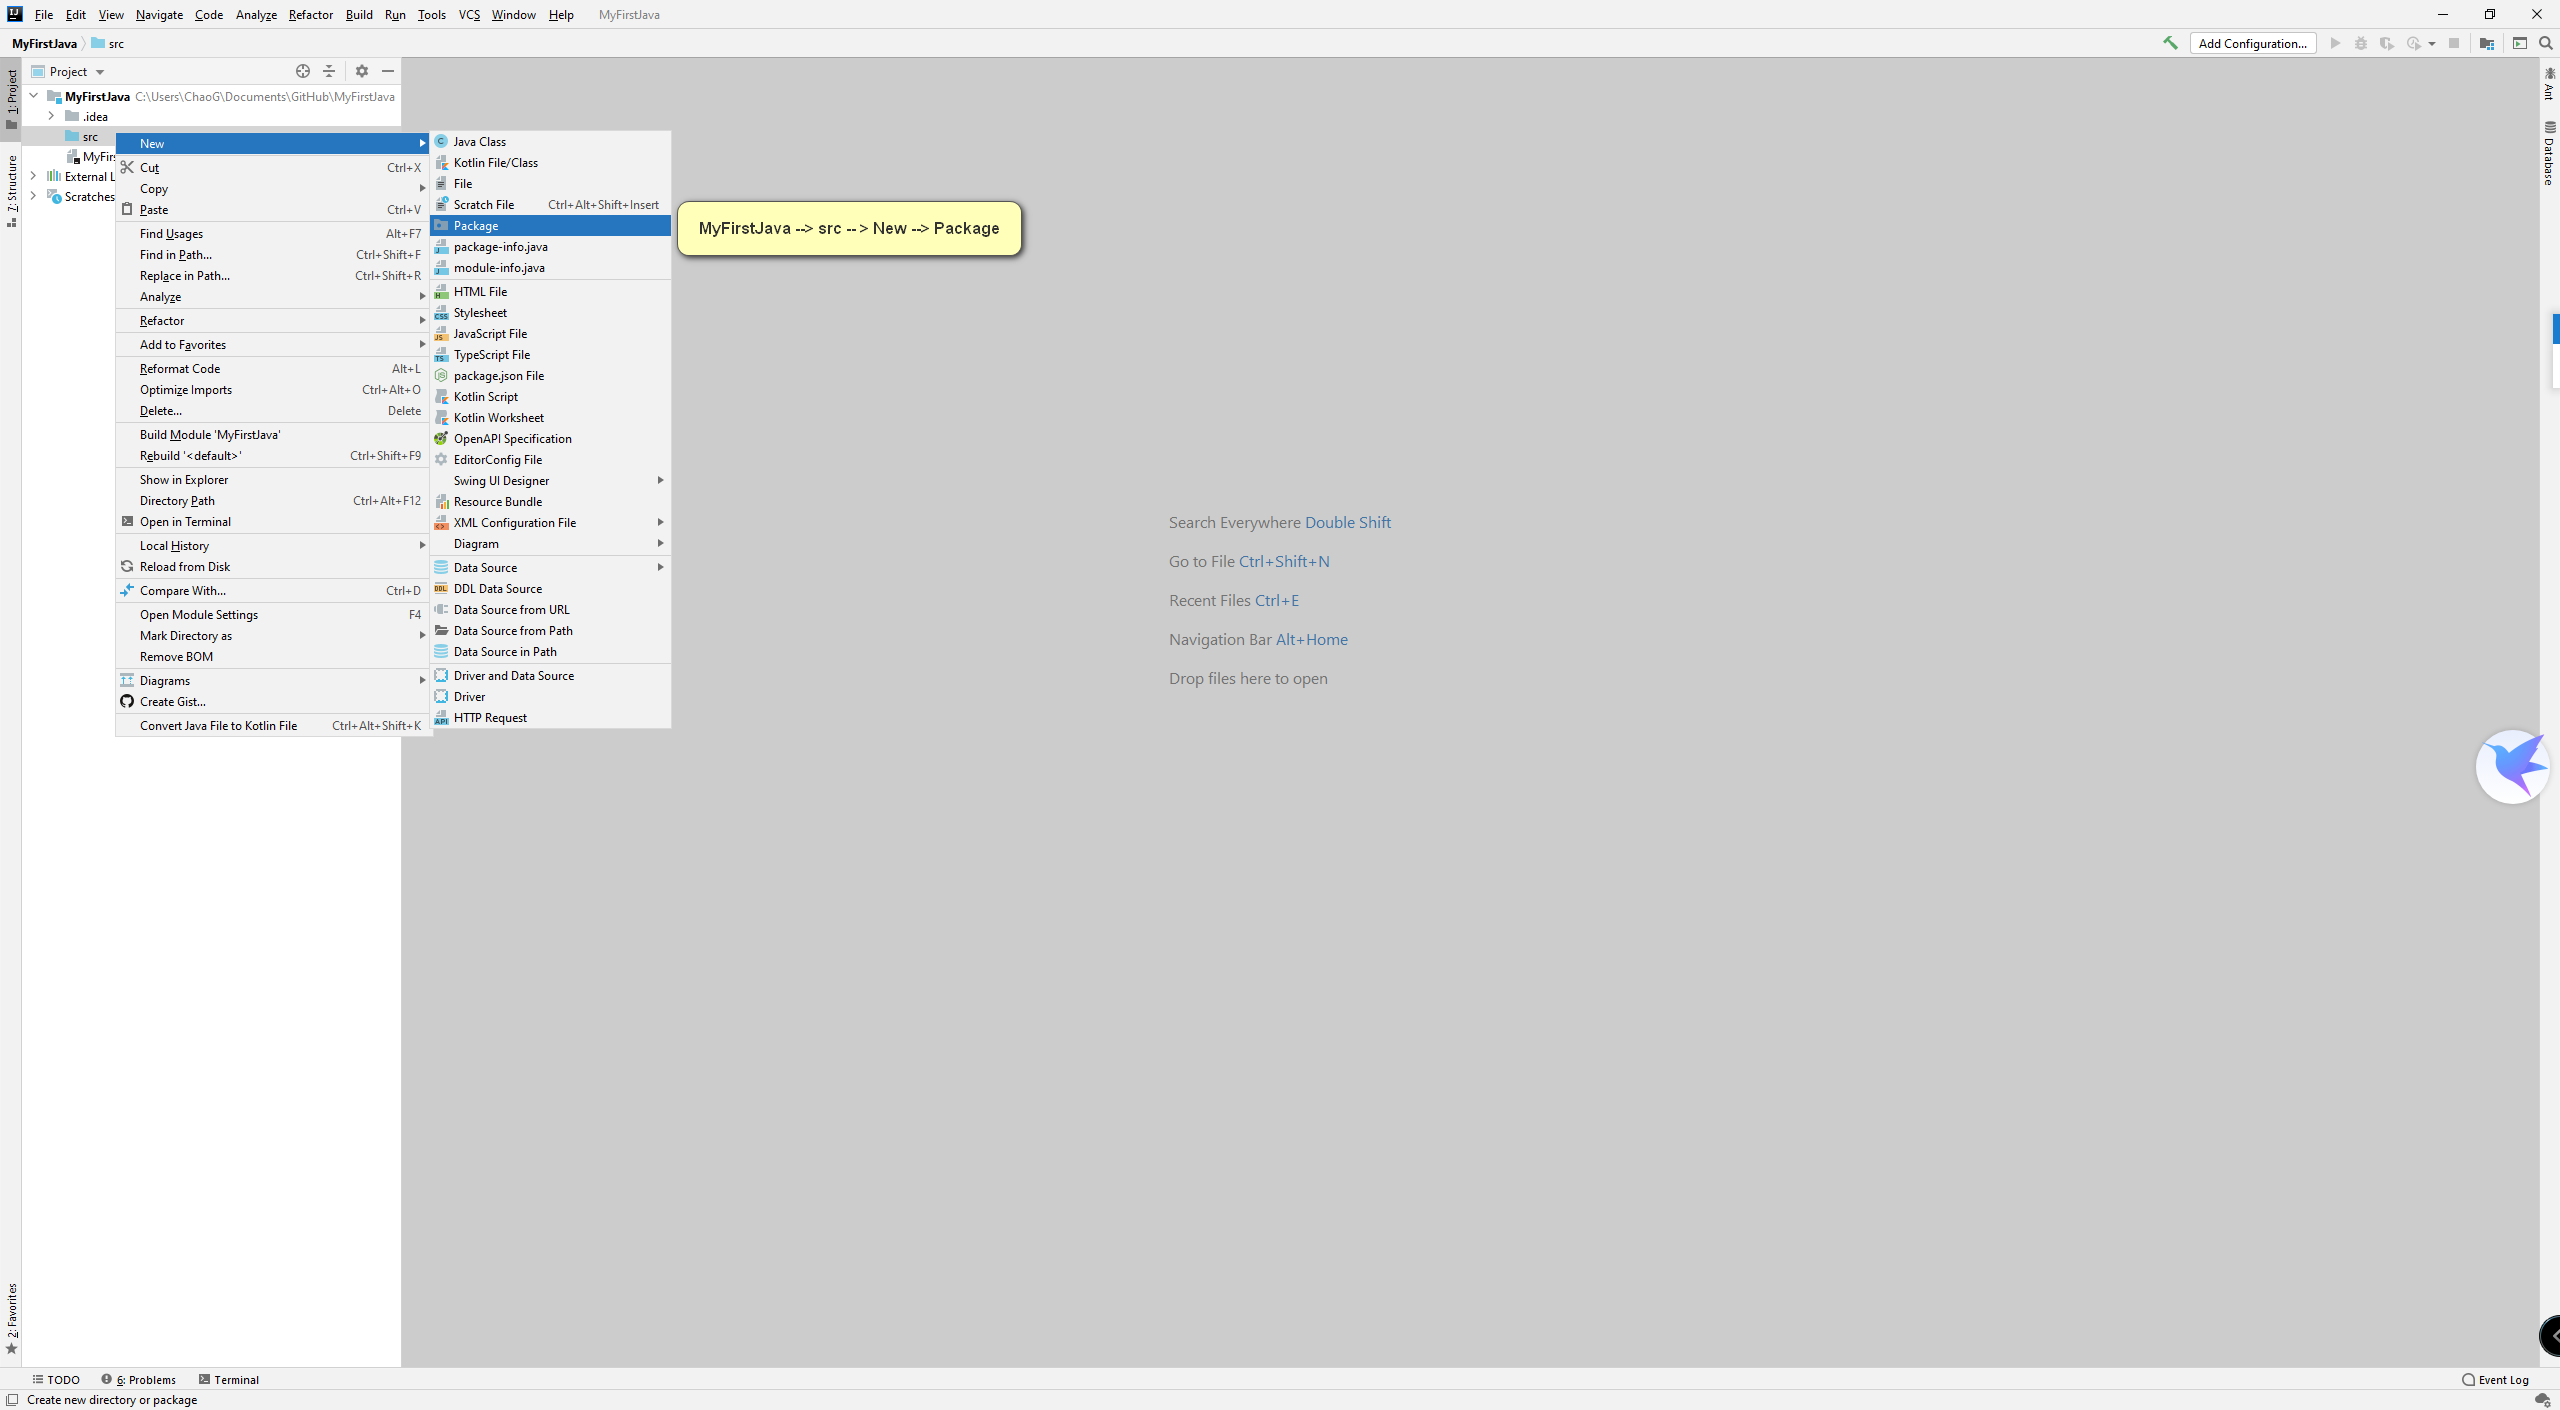The height and width of the screenshot is (1410, 2560).
Task: Click the locate/select opened file target icon
Action: pyautogui.click(x=303, y=71)
